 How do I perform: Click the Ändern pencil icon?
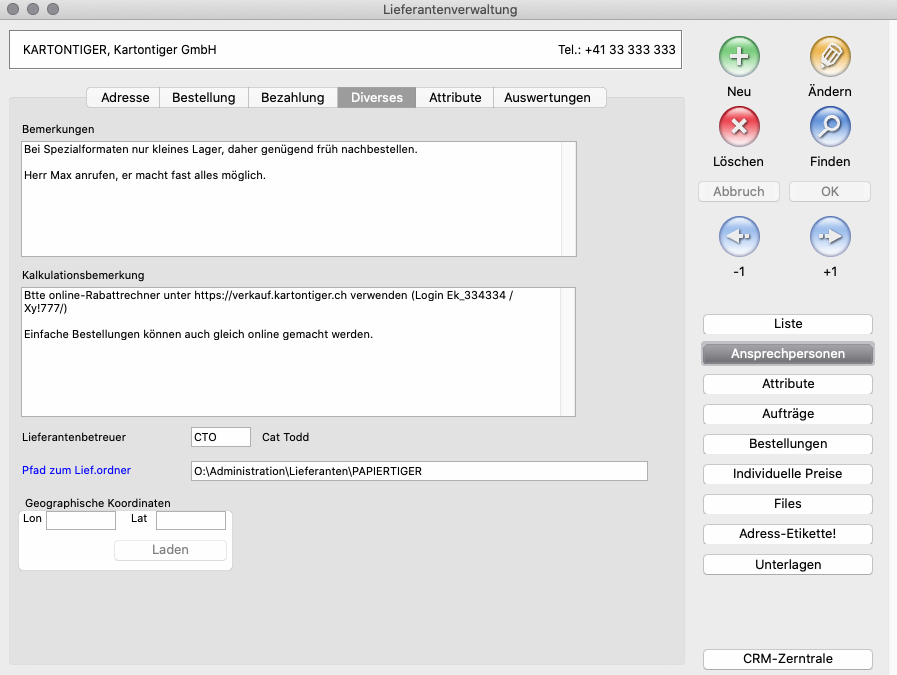(829, 57)
